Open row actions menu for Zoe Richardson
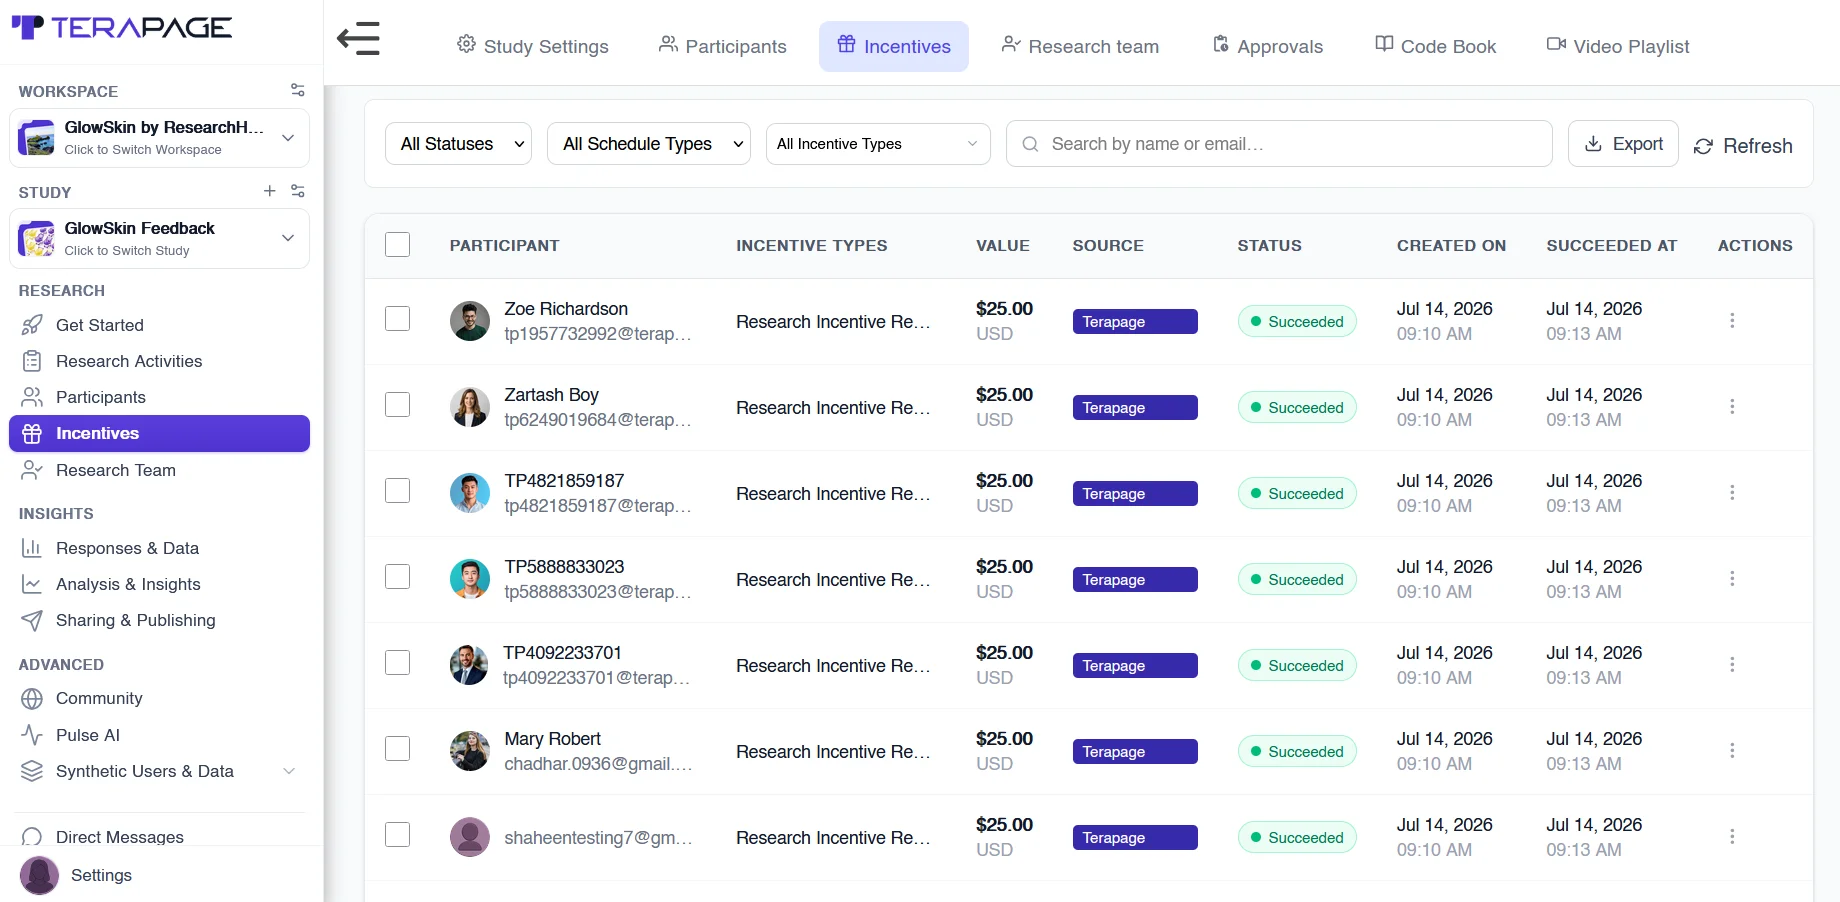This screenshot has height=902, width=1840. 1732,321
